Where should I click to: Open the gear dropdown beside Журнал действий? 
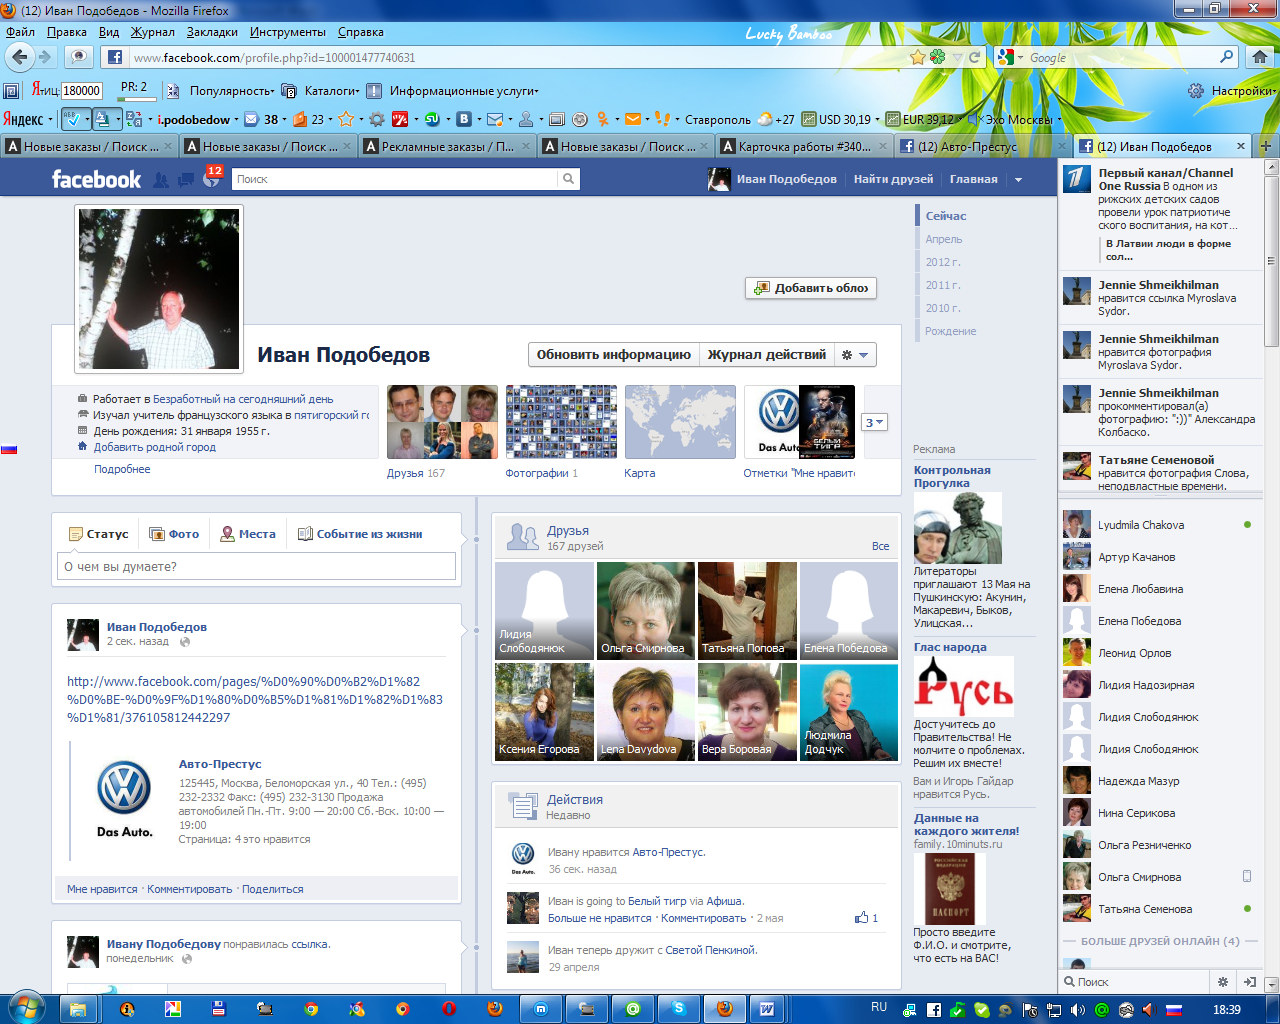856,355
